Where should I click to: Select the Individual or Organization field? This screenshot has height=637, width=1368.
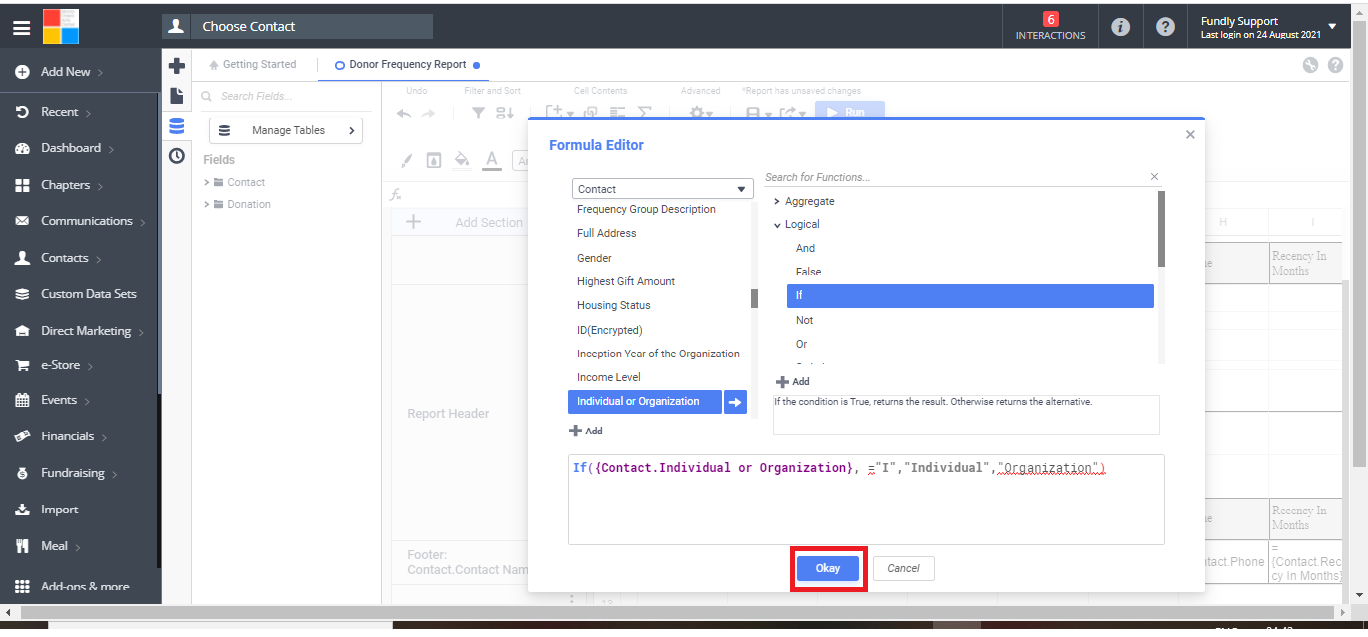pyautogui.click(x=644, y=402)
